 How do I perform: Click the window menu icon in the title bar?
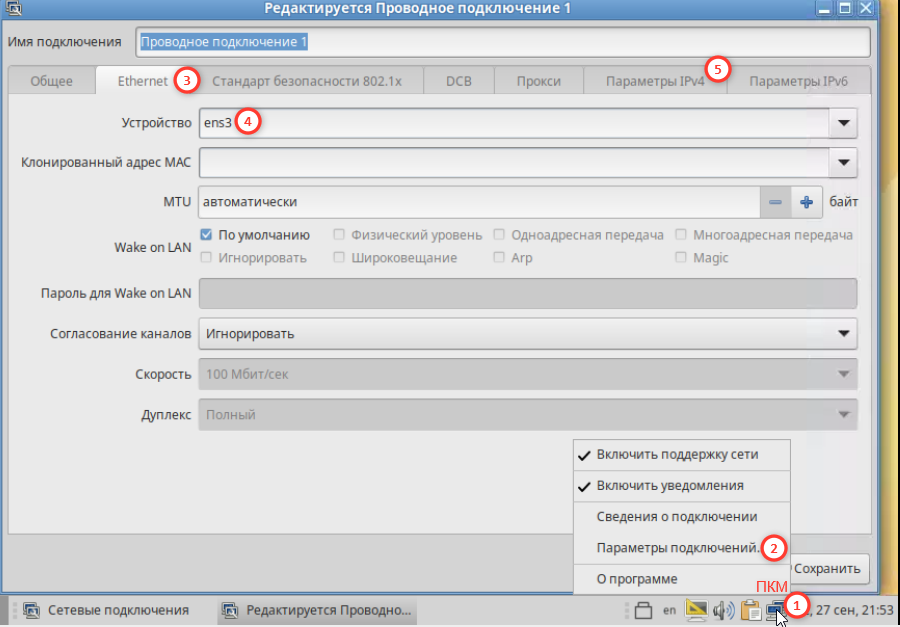12,8
